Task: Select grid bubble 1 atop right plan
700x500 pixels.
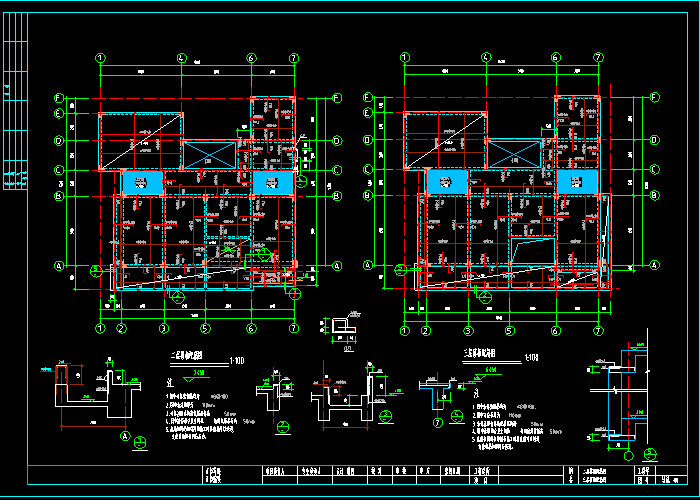Action: (x=405, y=58)
